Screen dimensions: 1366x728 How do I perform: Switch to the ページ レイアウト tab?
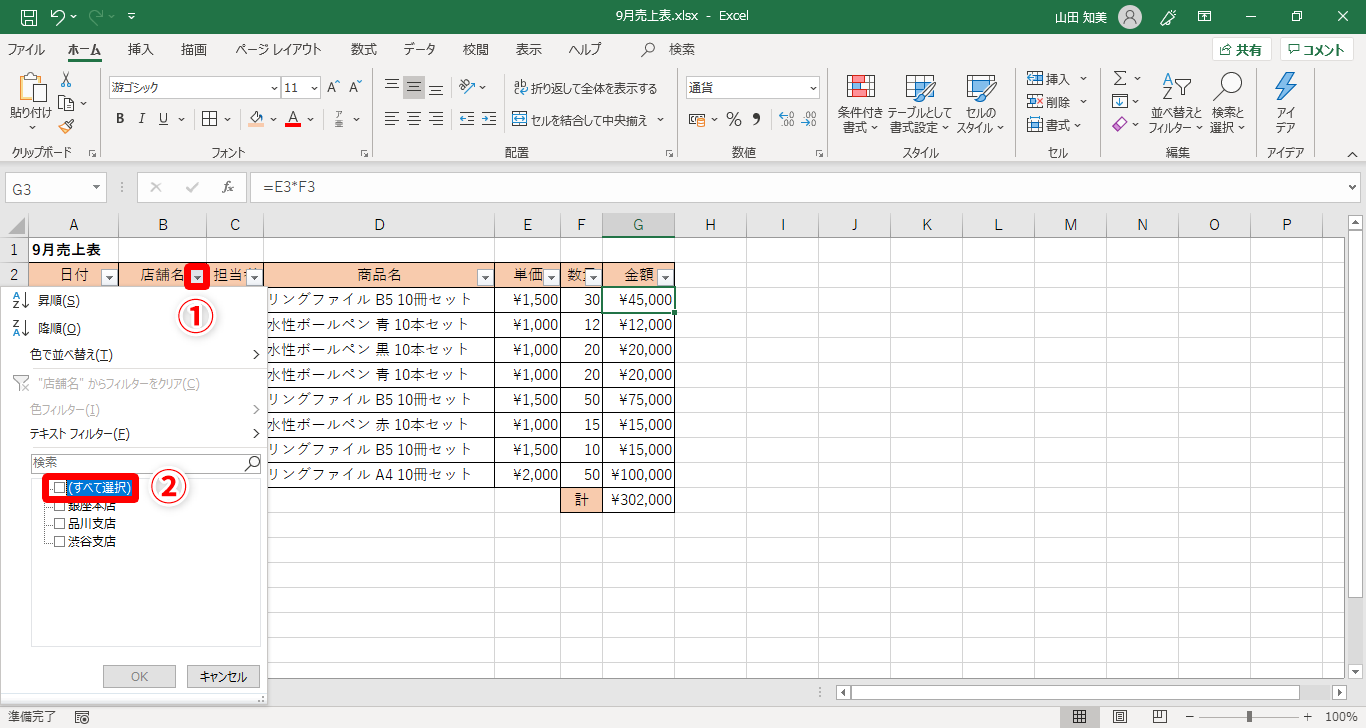pos(279,49)
